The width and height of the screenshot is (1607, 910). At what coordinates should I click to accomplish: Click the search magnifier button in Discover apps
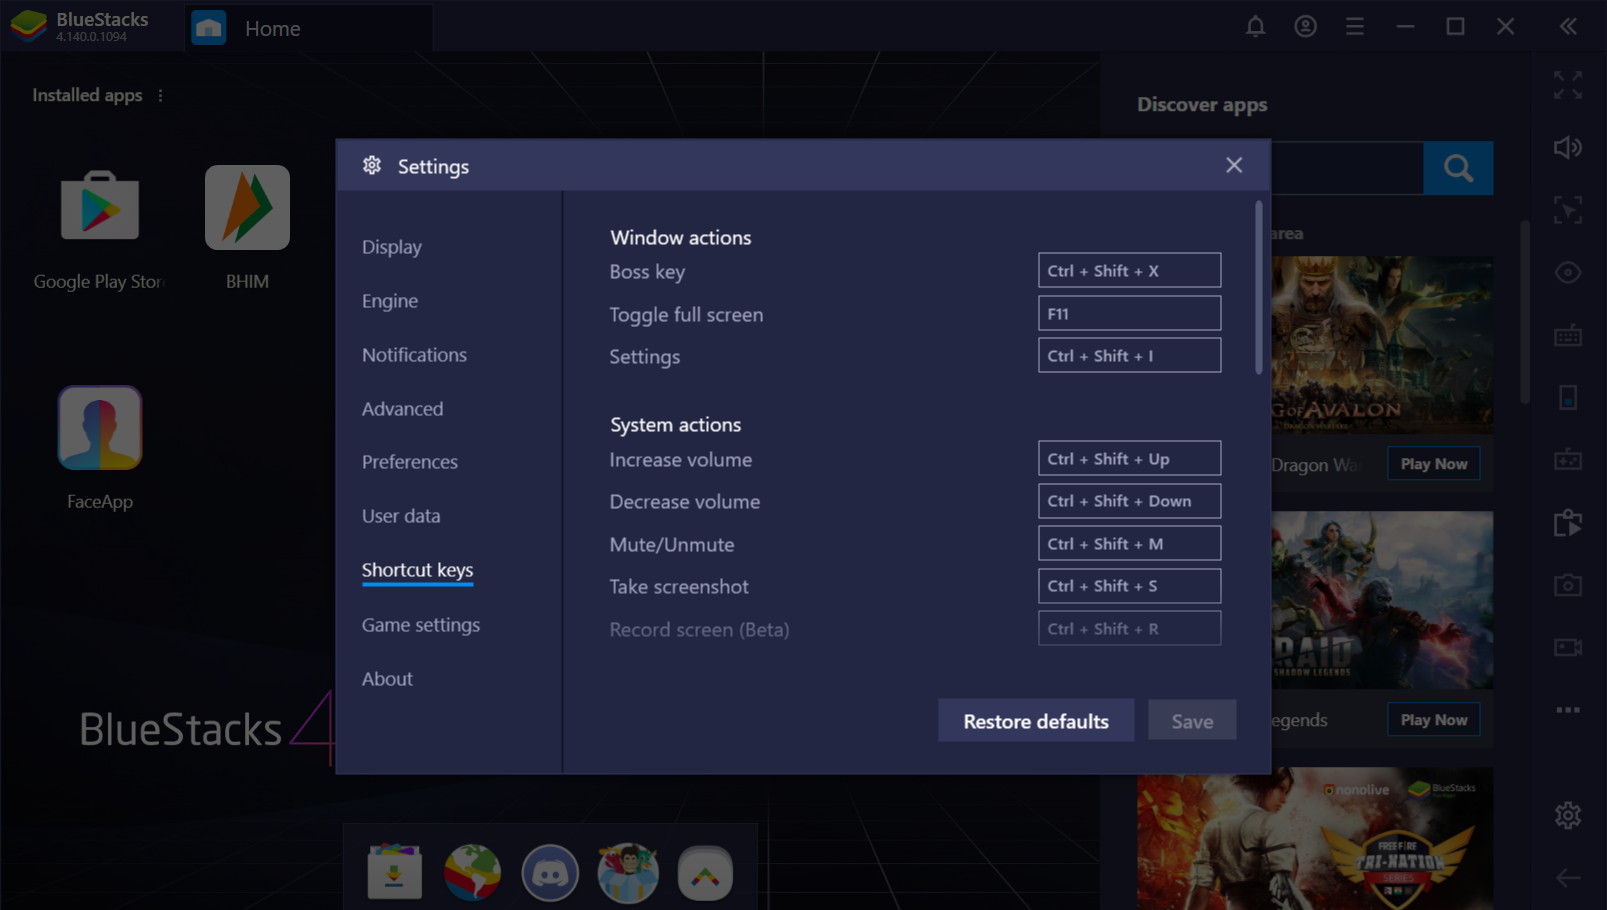click(x=1458, y=168)
